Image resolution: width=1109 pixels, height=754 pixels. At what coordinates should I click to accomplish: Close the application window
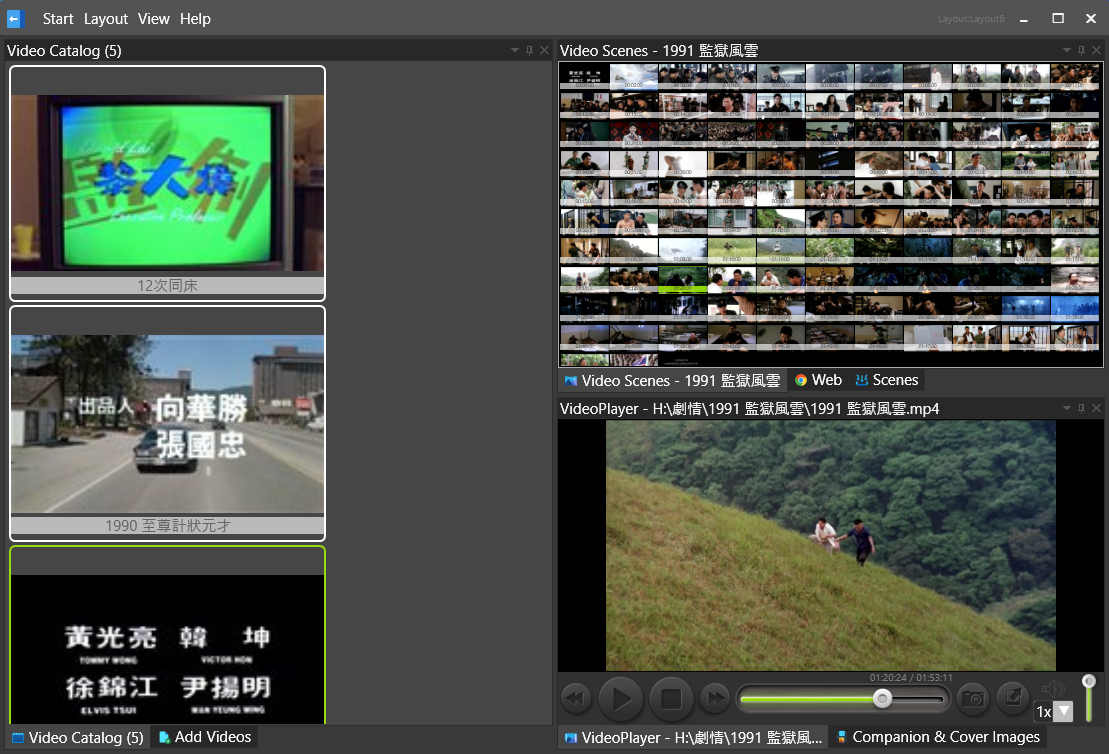point(1091,19)
